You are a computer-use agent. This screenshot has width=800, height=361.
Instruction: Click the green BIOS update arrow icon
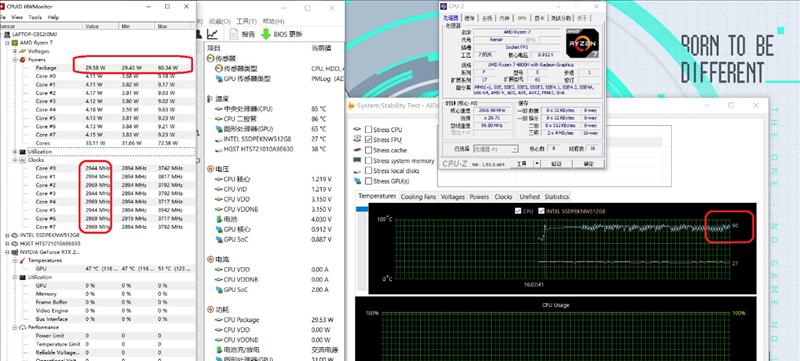pos(266,34)
